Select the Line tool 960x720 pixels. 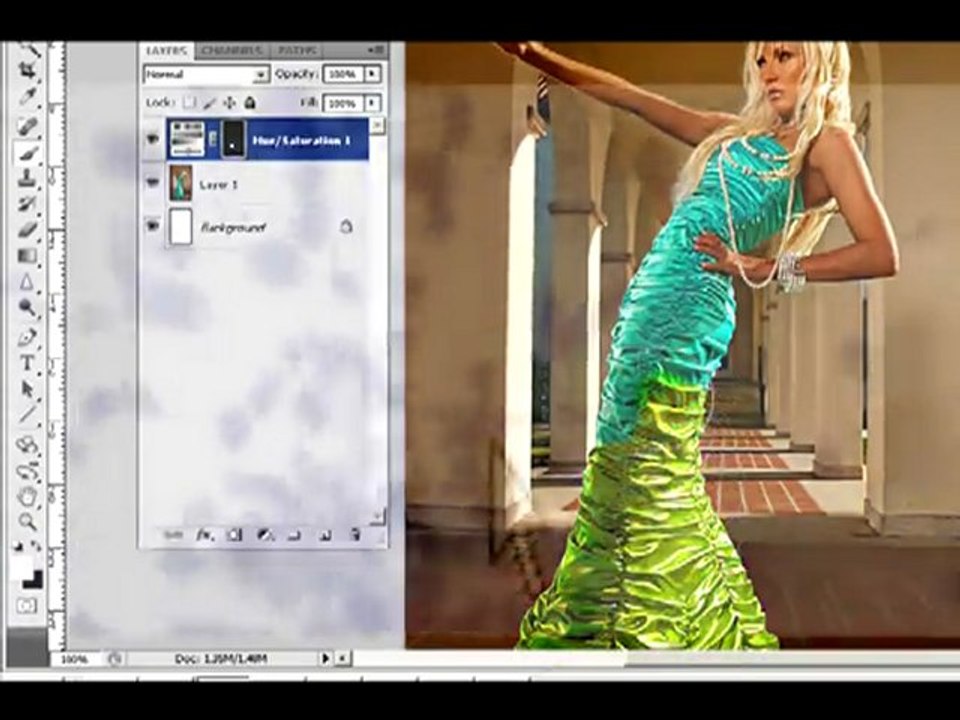point(28,414)
